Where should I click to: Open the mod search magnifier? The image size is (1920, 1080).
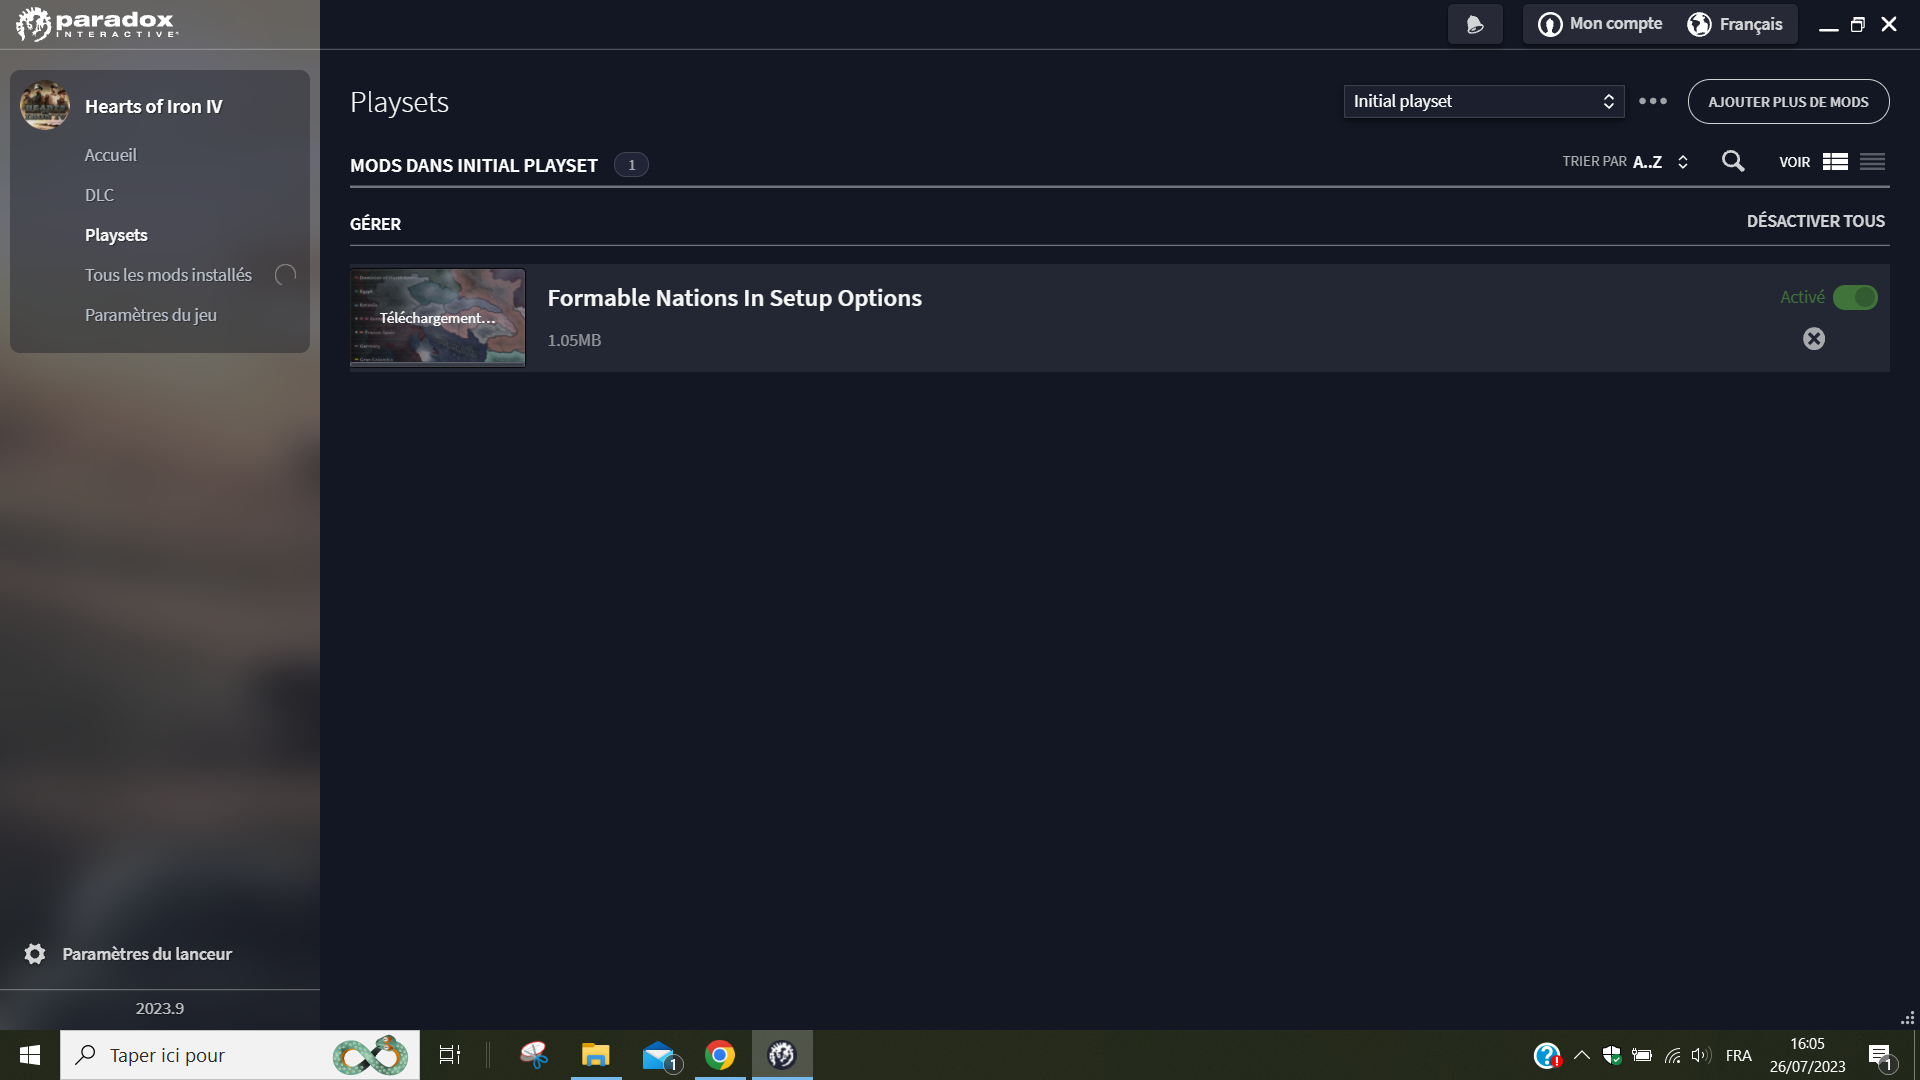[1733, 161]
